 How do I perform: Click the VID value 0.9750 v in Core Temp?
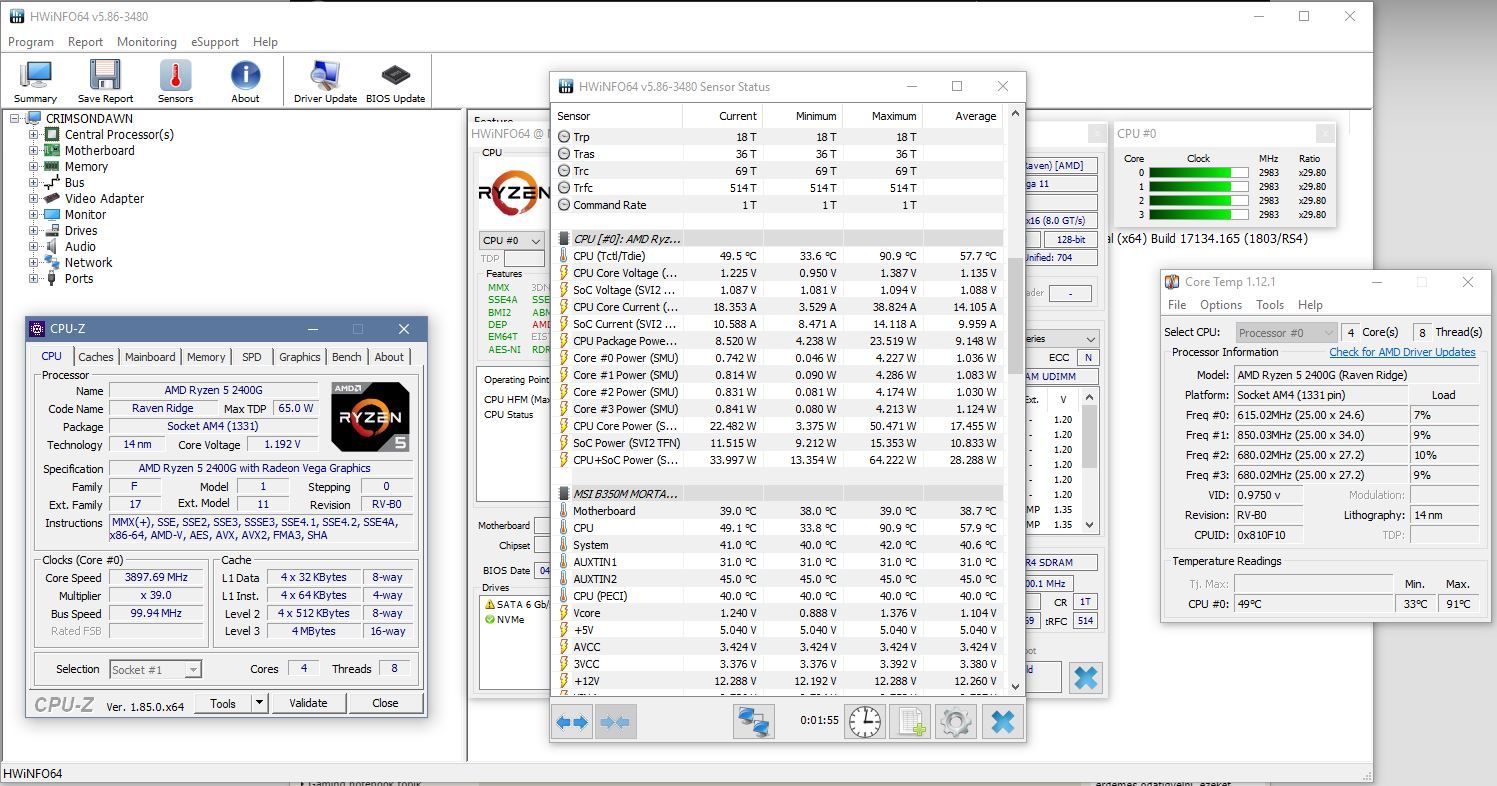(1268, 495)
